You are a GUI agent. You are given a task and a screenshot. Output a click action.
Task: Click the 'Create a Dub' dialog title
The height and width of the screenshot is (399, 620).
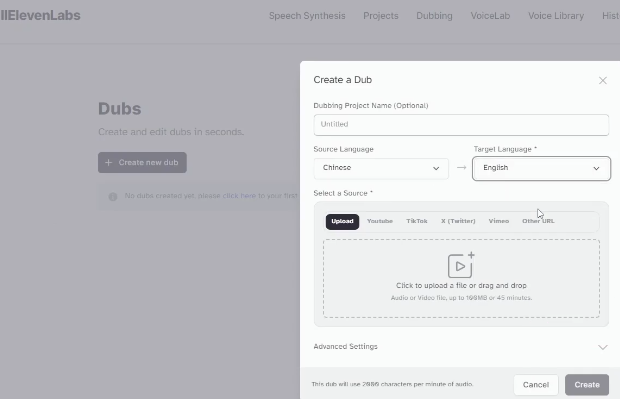point(342,80)
